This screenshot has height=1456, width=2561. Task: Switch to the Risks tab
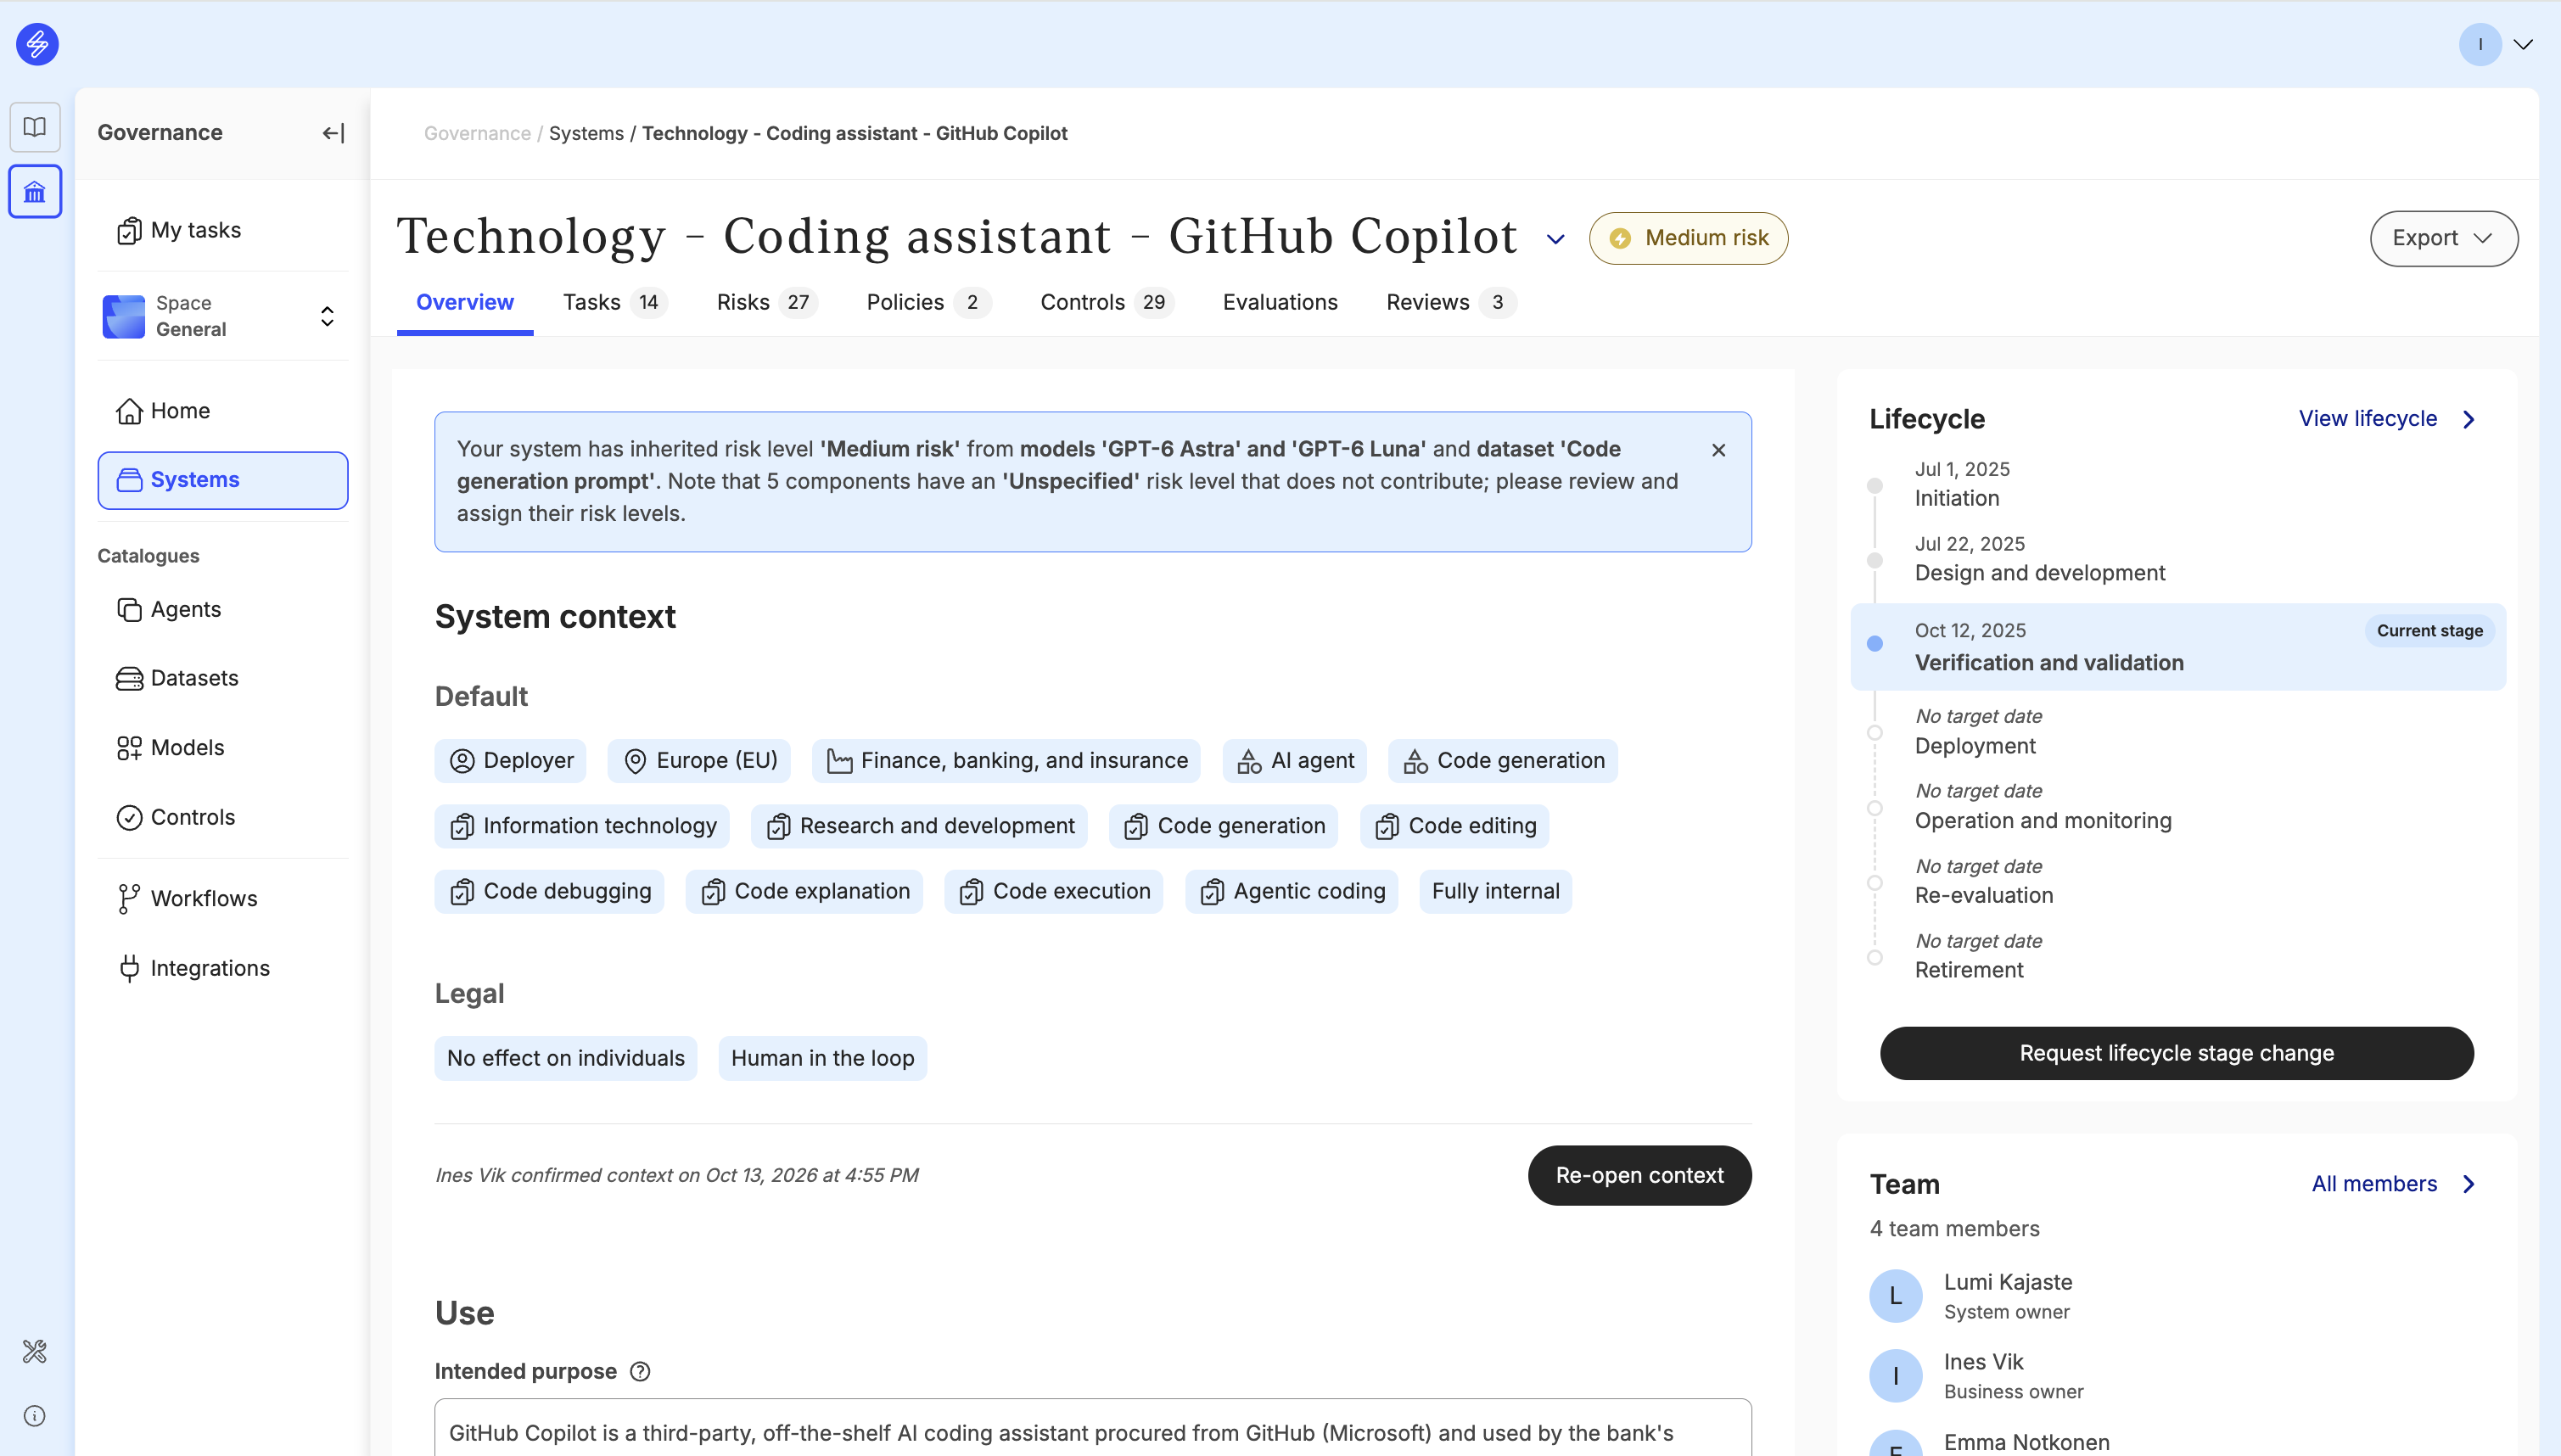point(766,302)
